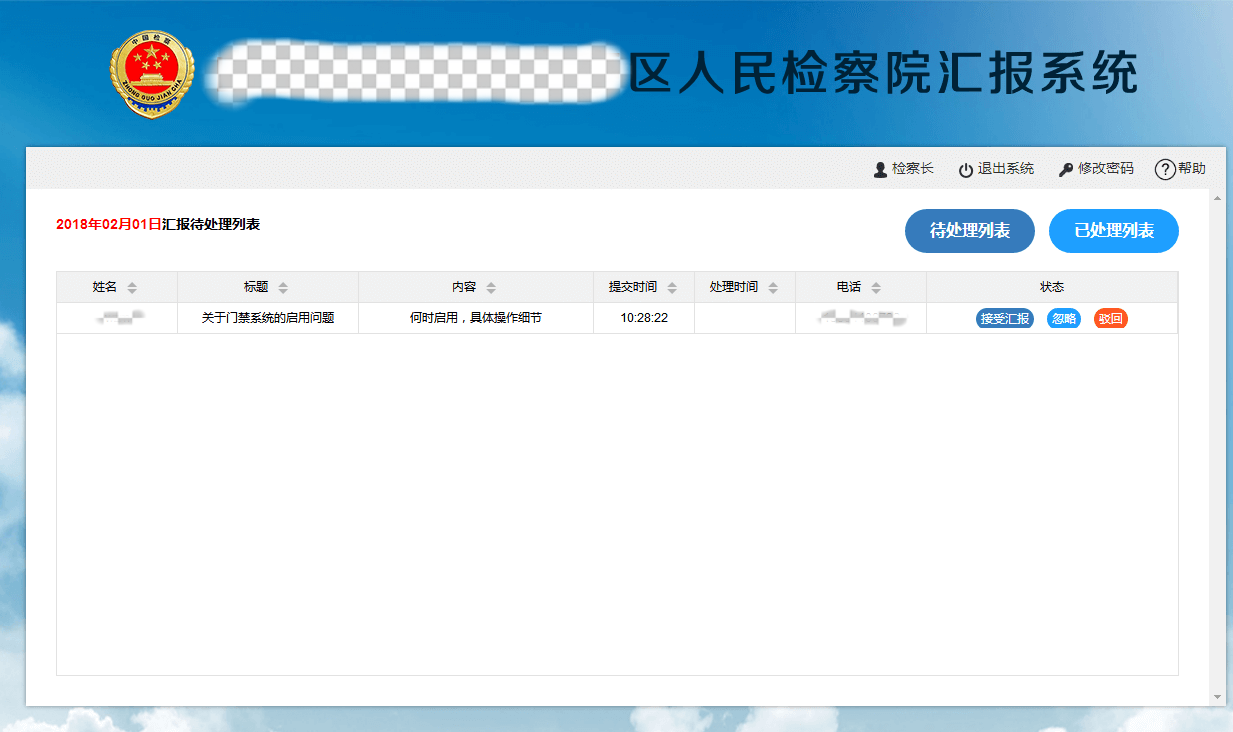Click the procuratorate national emblem logo
Image resolution: width=1233 pixels, height=732 pixels.
pos(152,74)
